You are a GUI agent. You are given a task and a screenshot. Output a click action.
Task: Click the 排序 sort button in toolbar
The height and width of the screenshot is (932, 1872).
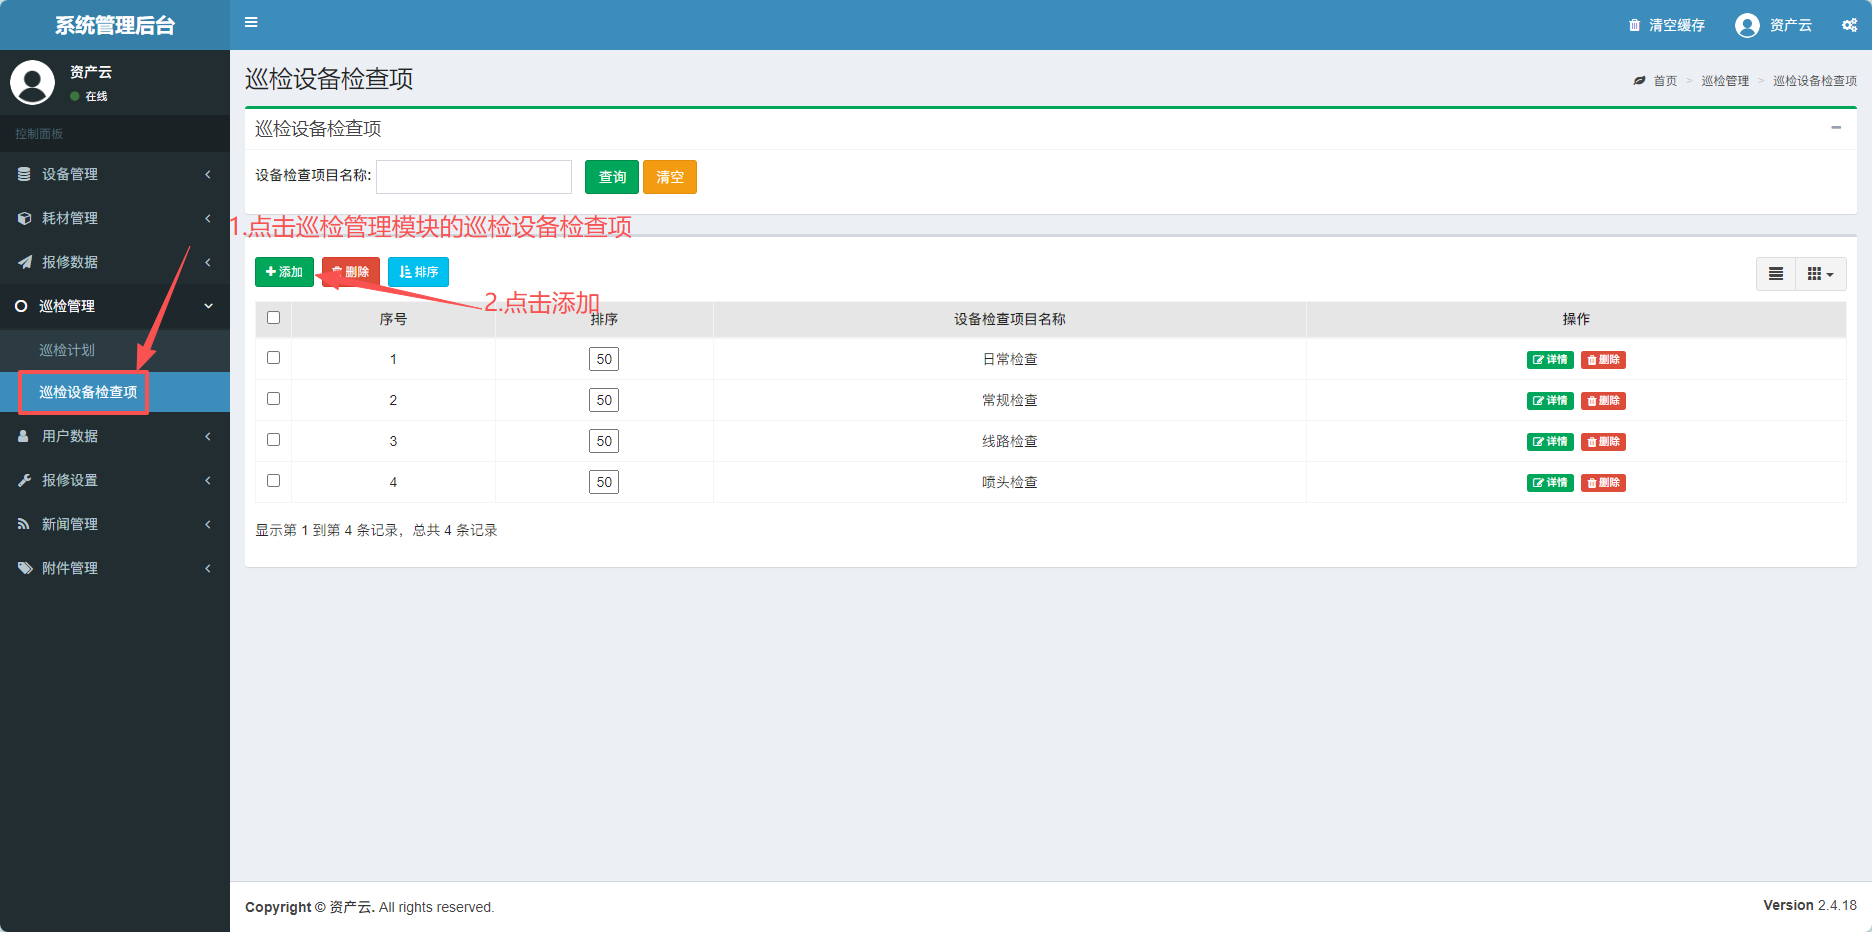pyautogui.click(x=418, y=272)
